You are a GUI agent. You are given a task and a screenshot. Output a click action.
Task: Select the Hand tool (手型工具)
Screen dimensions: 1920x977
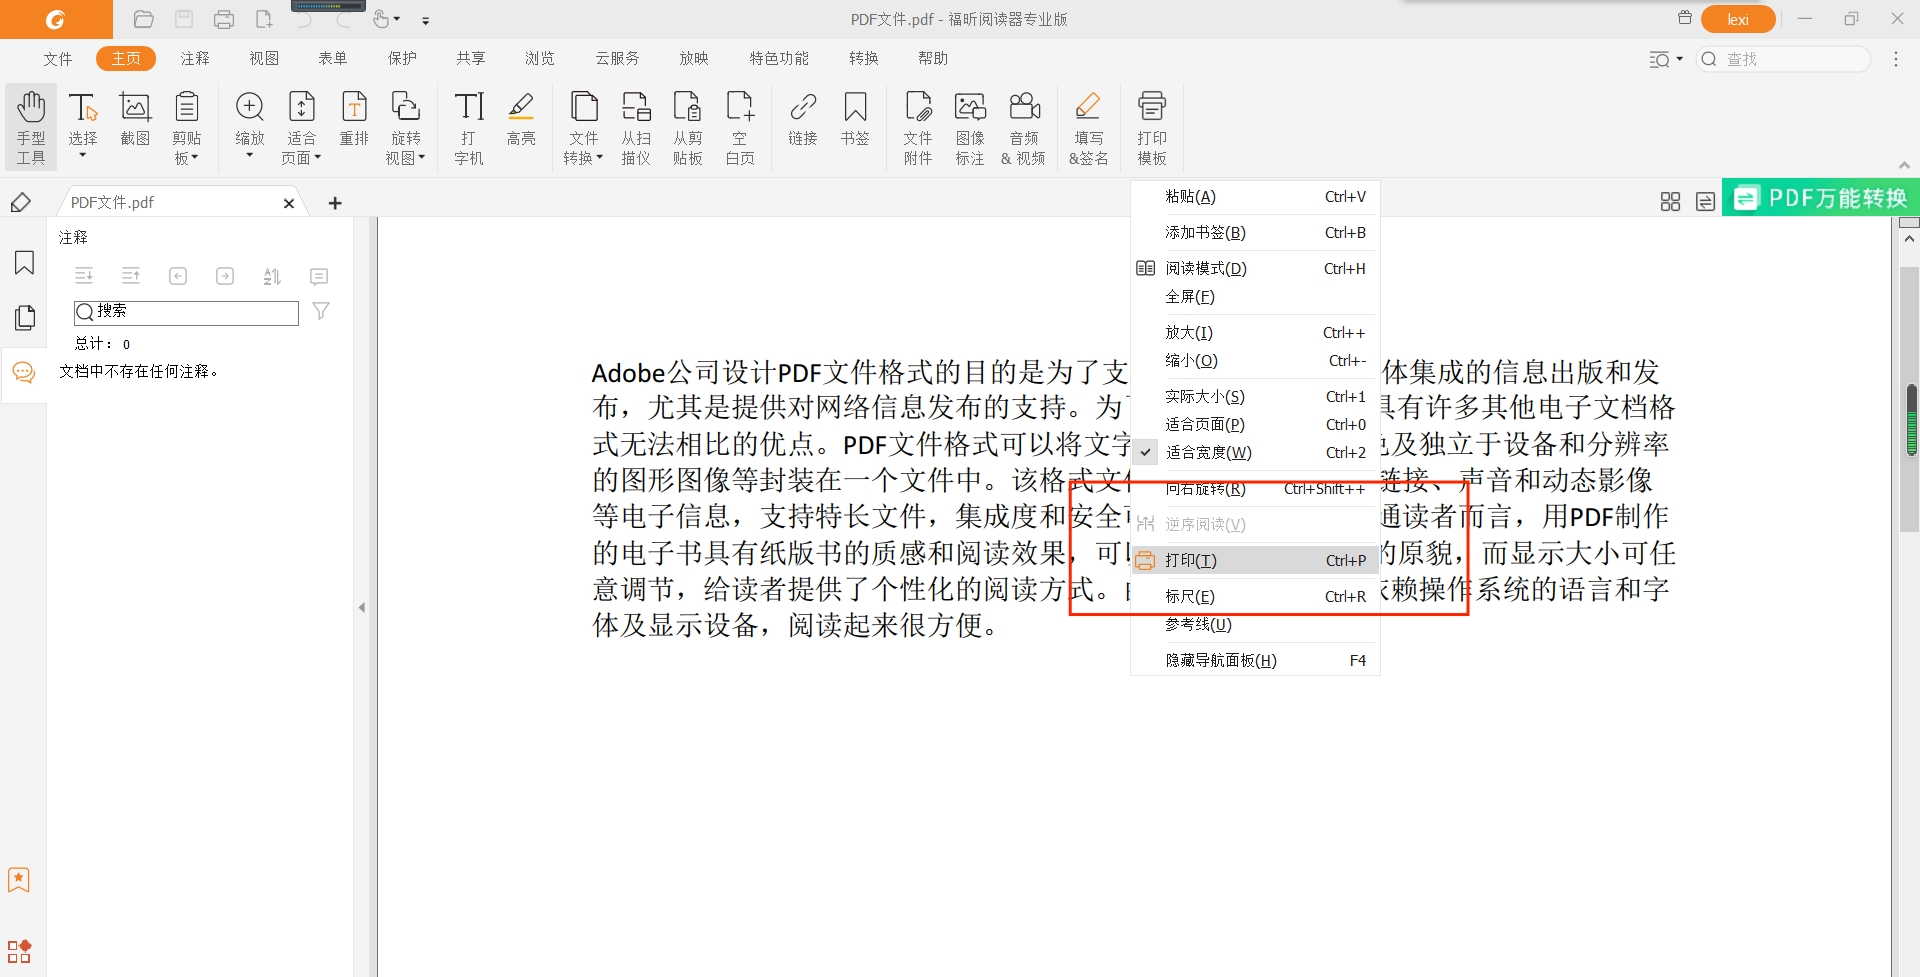(x=31, y=126)
